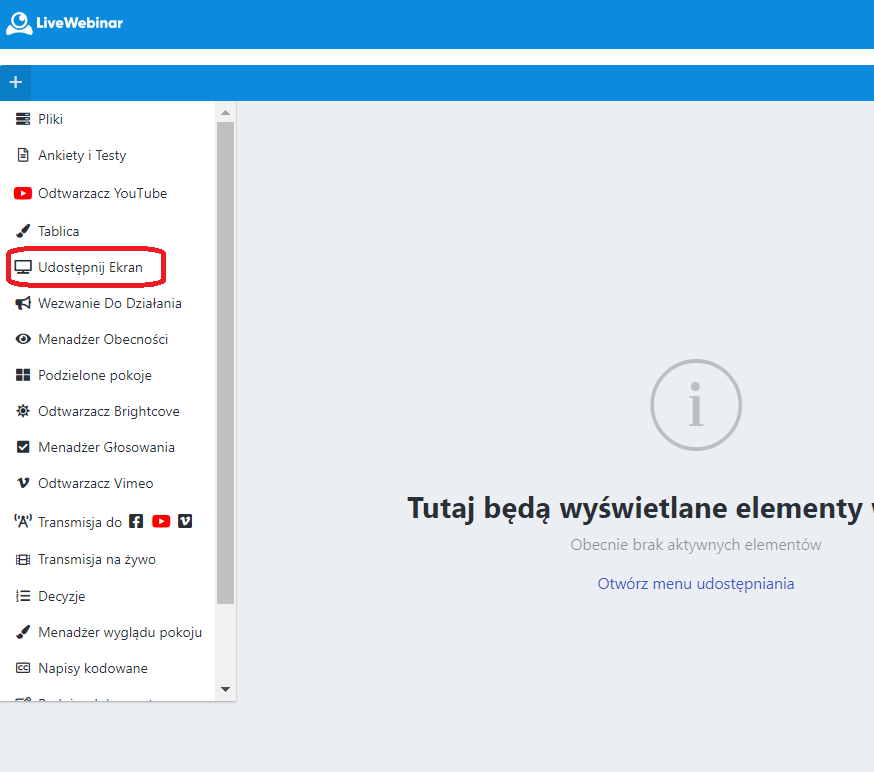Open Transmisja na żywo option
The width and height of the screenshot is (874, 772).
tap(96, 559)
